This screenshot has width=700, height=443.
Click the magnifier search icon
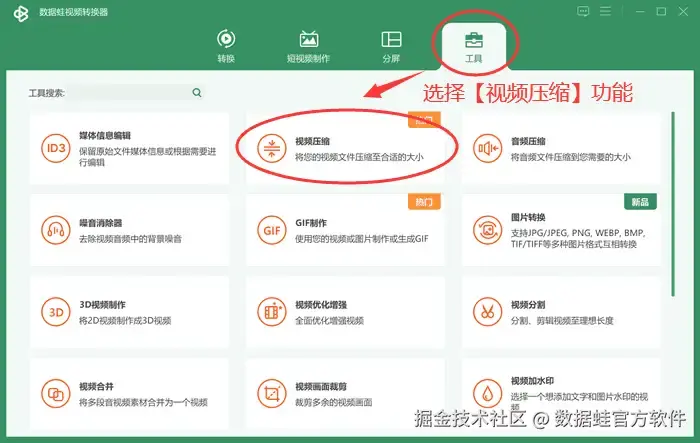(197, 92)
